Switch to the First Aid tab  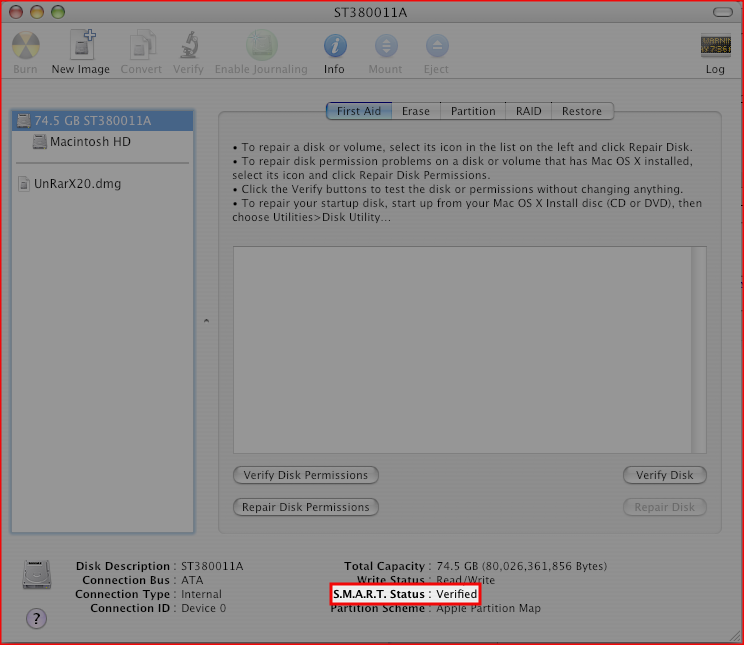[x=359, y=111]
